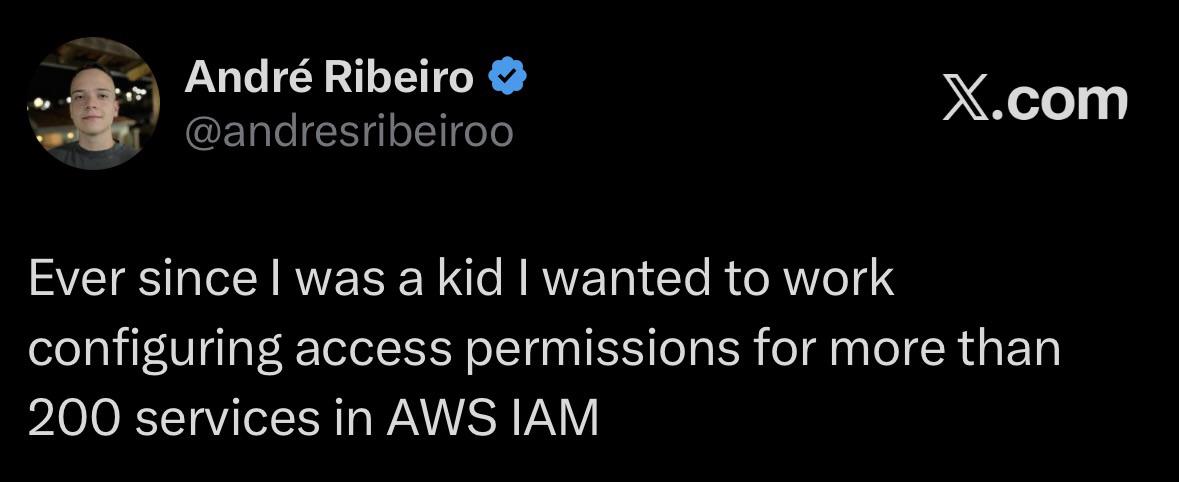Click the @andresribeiroo handle
The height and width of the screenshot is (482, 1179).
(x=349, y=131)
